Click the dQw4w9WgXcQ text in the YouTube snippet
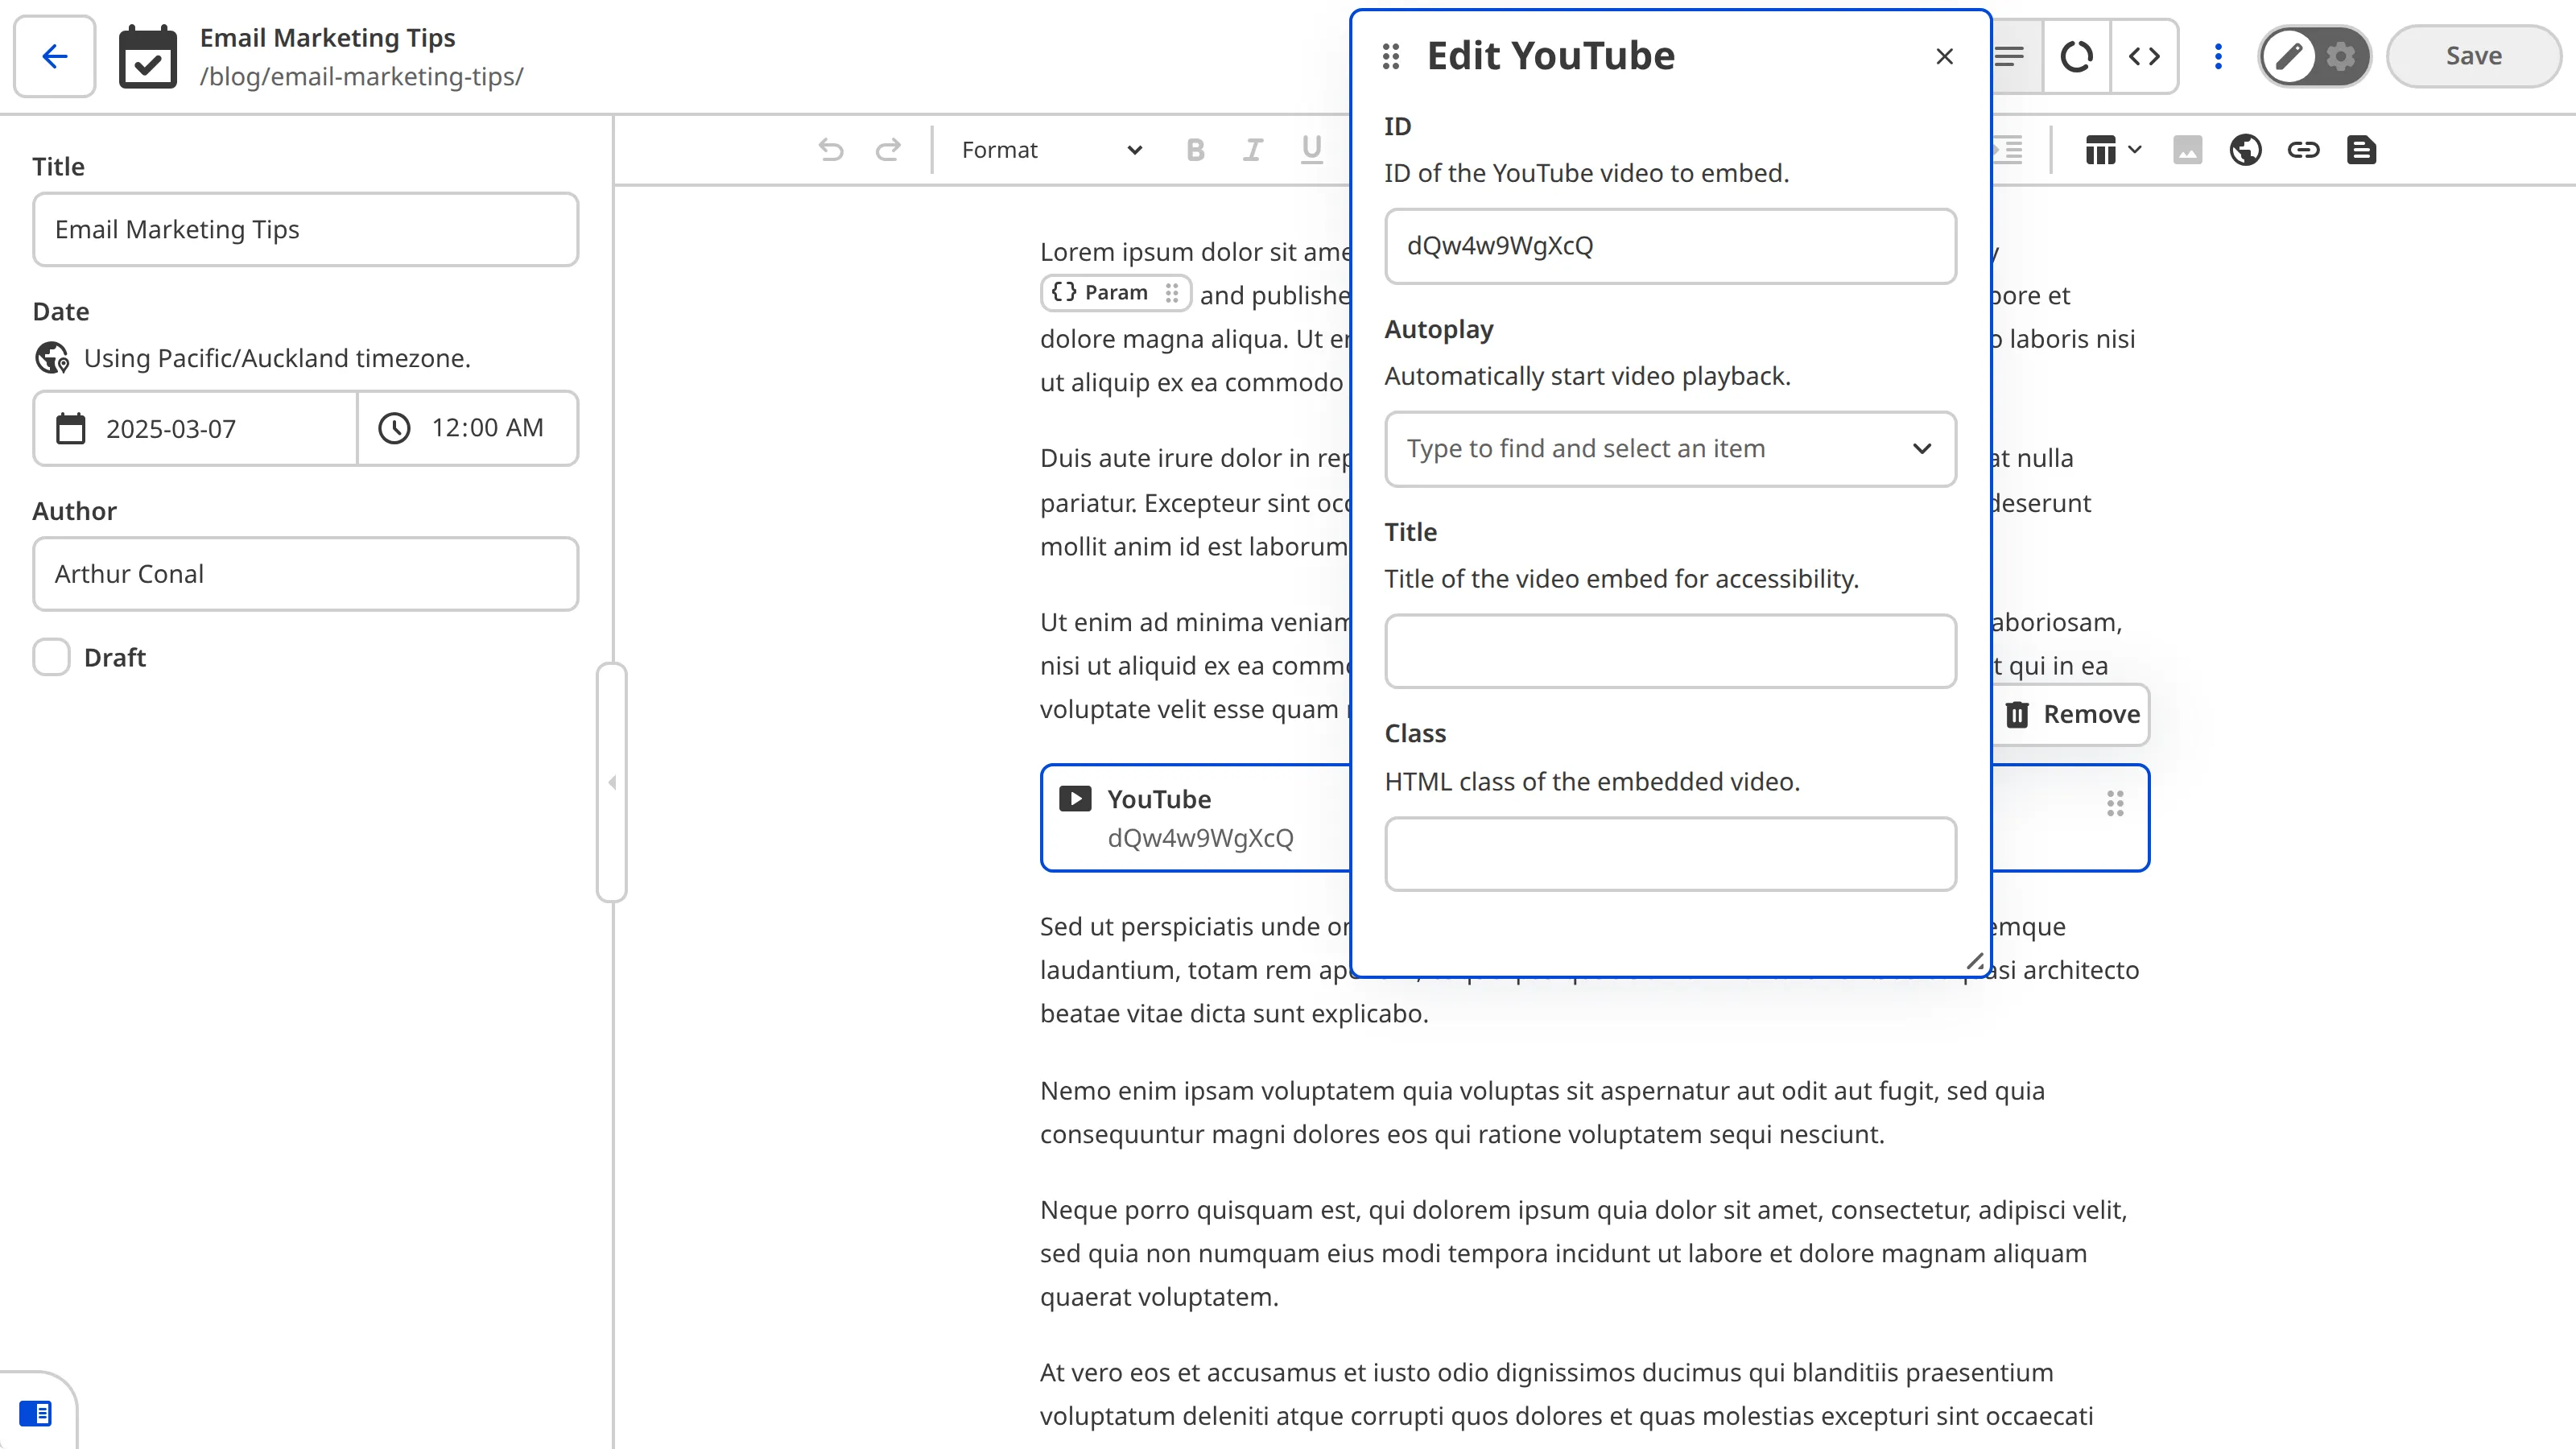 click(1200, 838)
